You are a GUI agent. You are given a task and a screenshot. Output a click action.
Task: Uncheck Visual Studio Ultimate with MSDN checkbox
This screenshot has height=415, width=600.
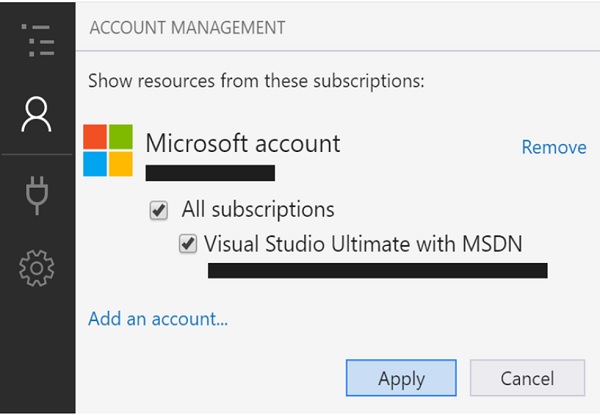[187, 243]
